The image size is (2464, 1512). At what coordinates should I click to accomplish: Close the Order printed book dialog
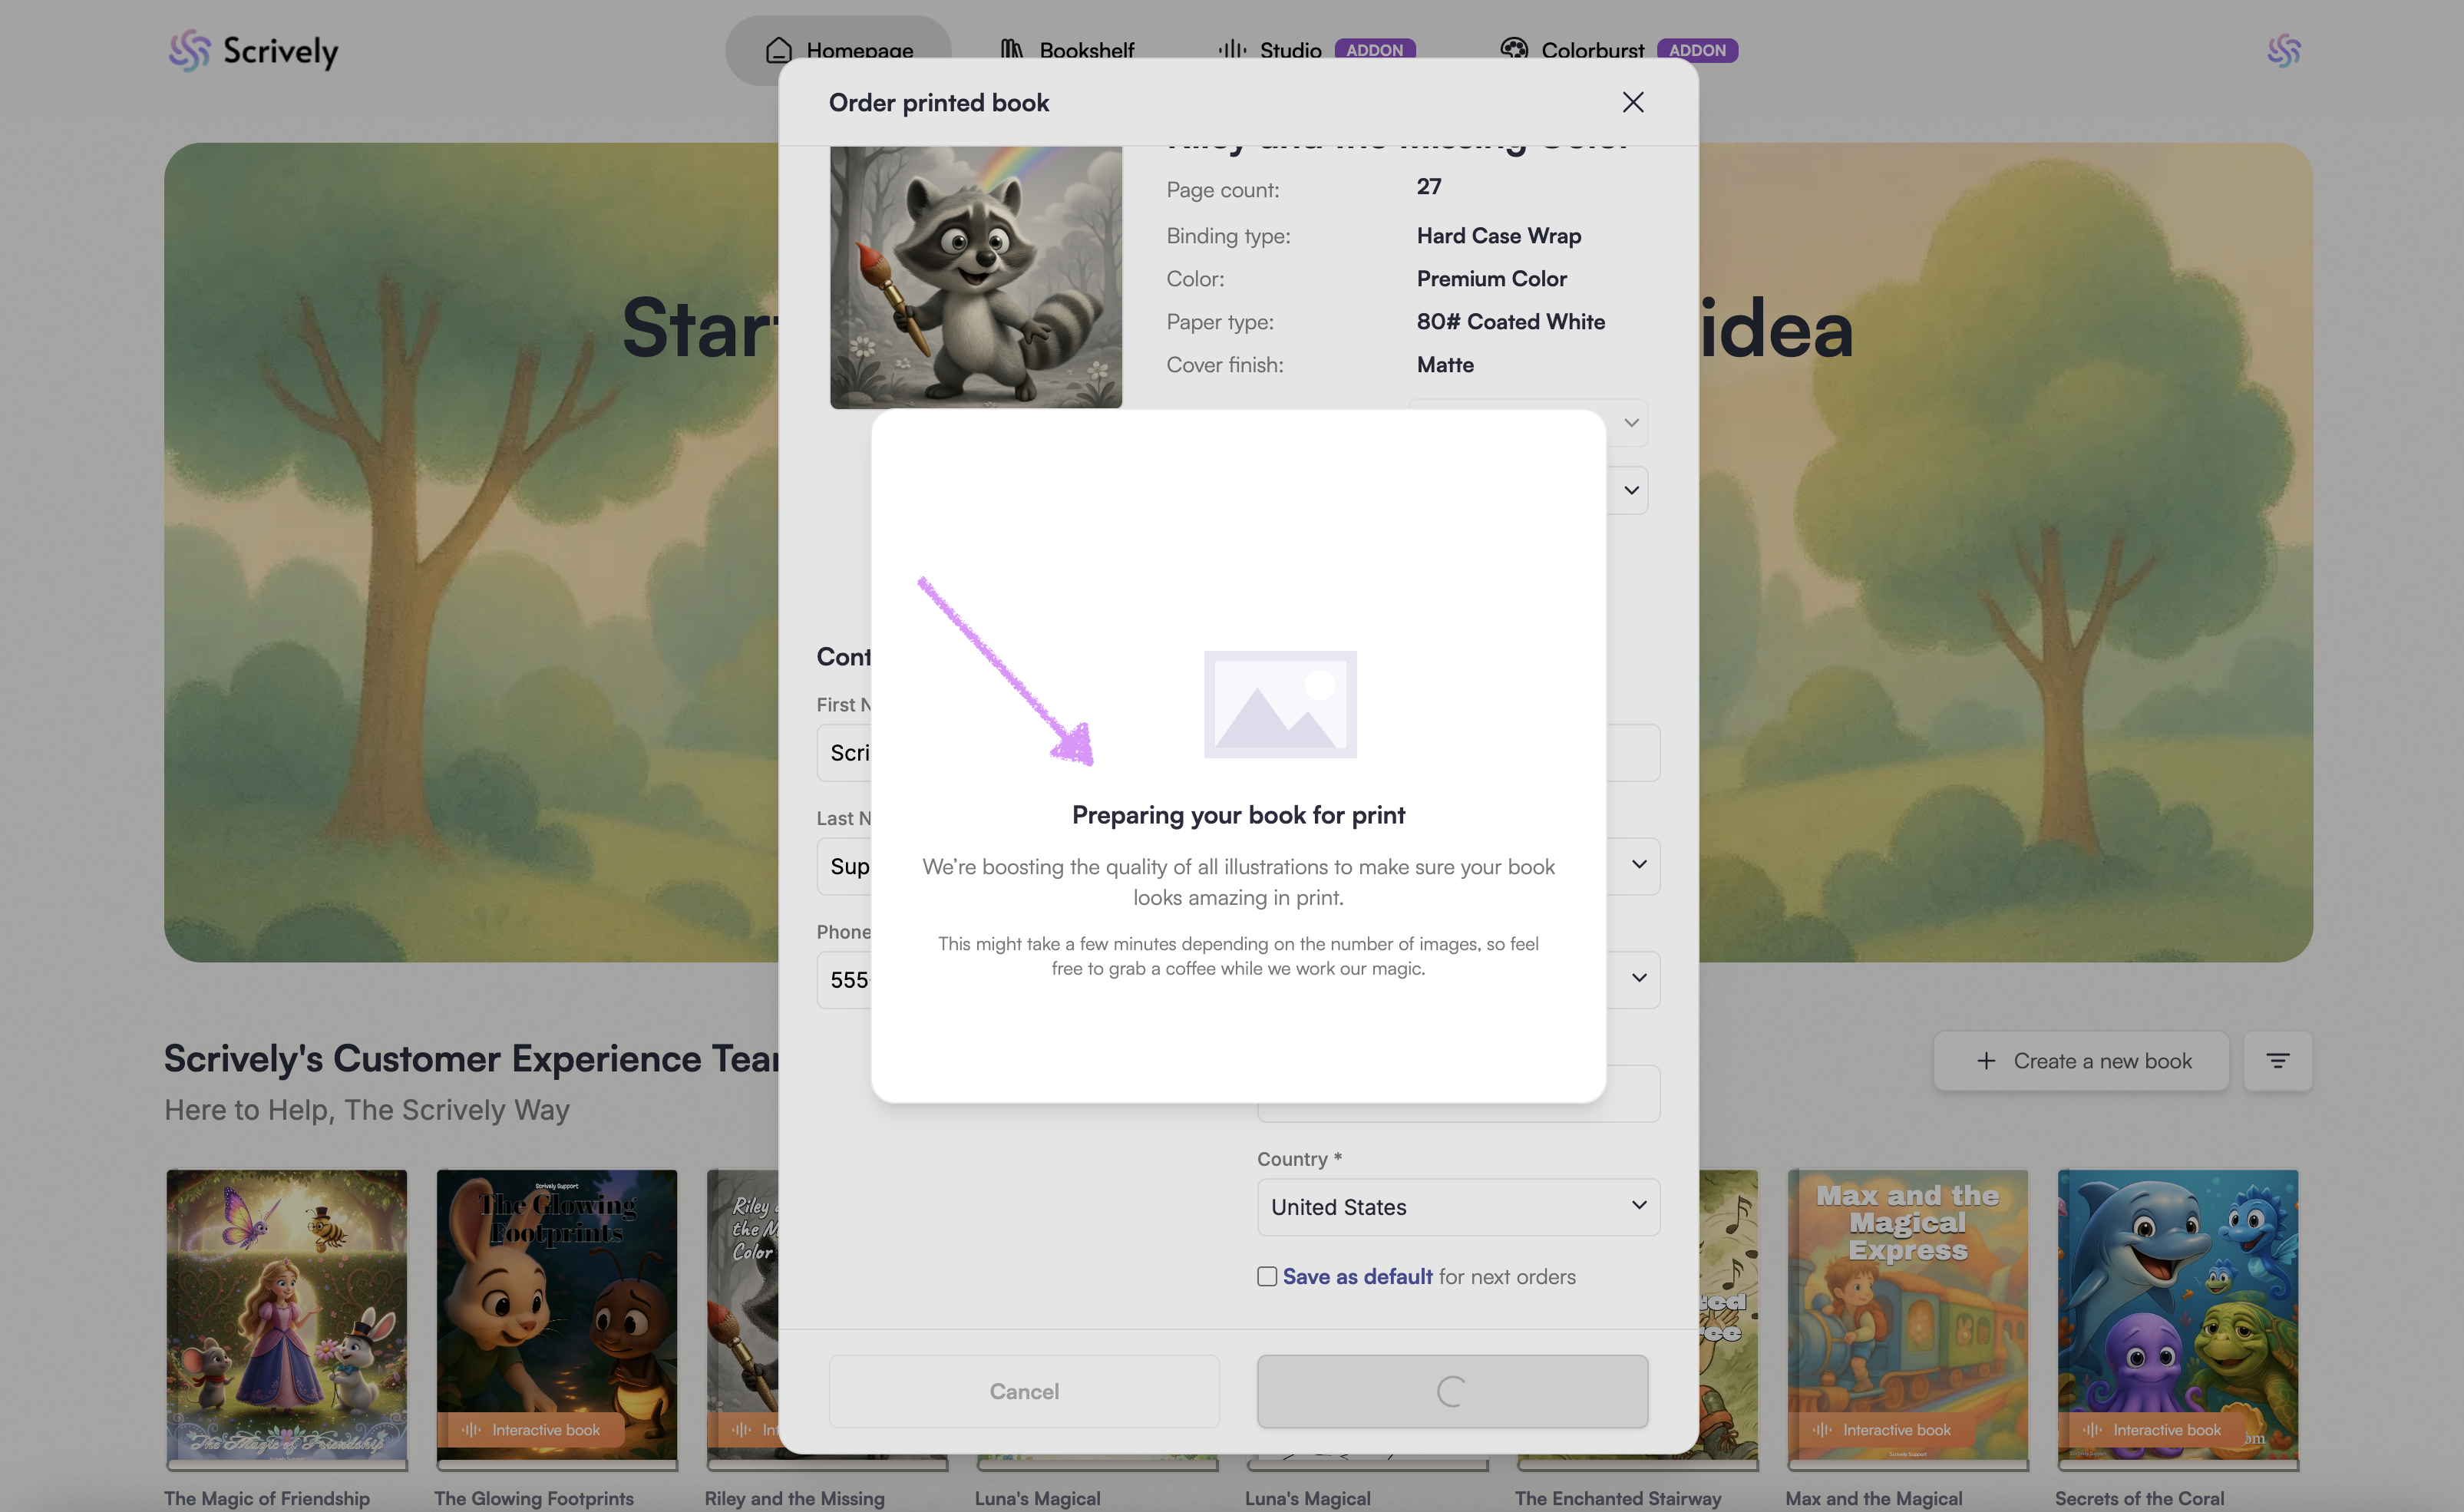[1632, 102]
